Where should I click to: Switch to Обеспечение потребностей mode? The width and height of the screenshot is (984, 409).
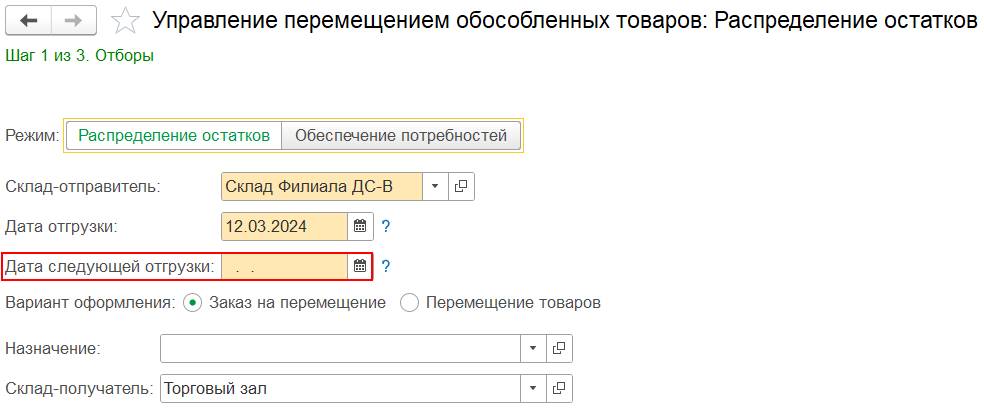point(401,136)
